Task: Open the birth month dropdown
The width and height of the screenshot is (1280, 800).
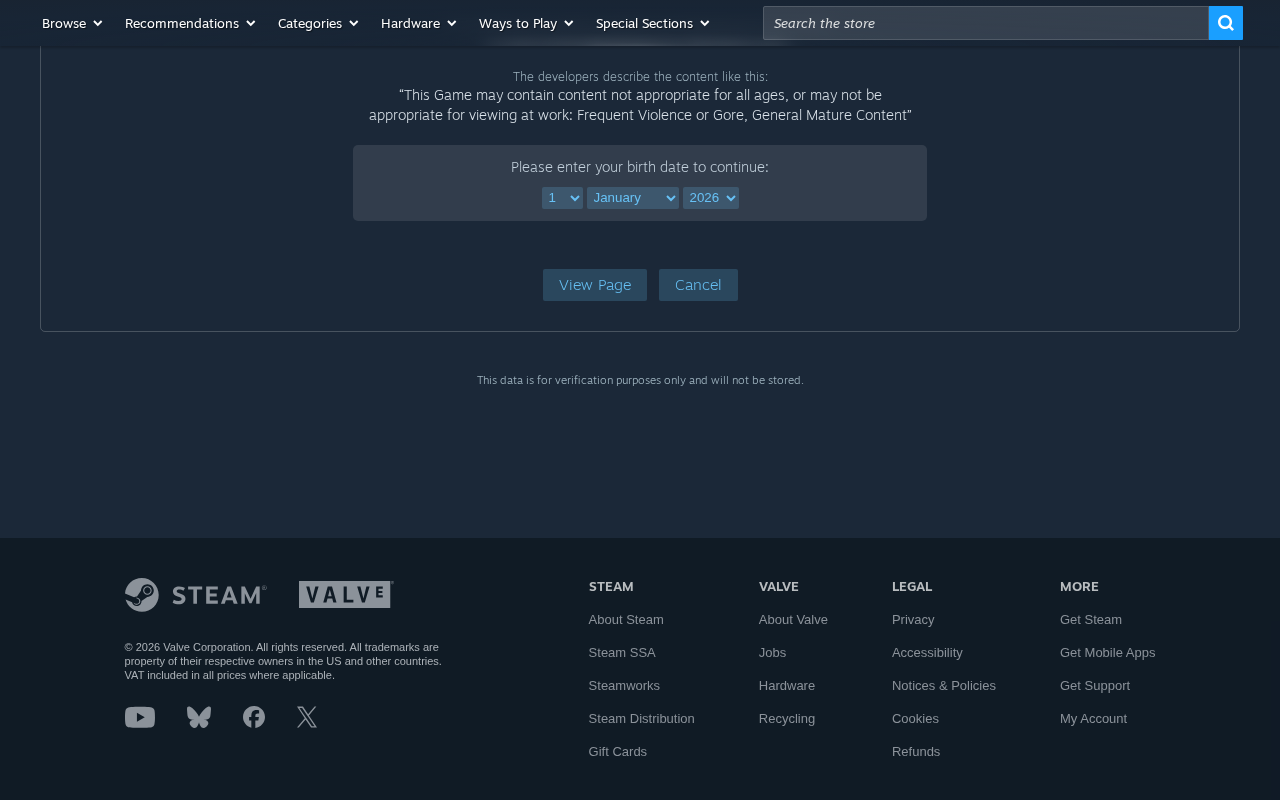Action: coord(633,198)
